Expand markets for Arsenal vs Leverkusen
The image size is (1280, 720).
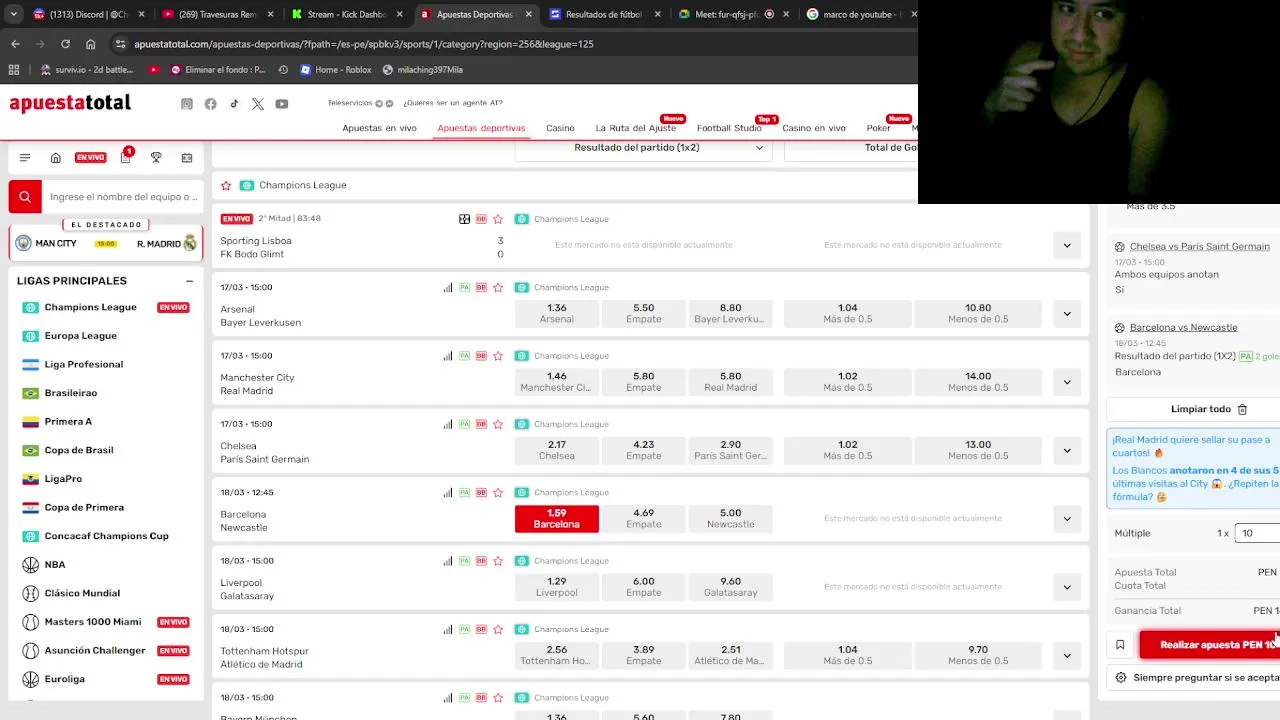(1067, 314)
